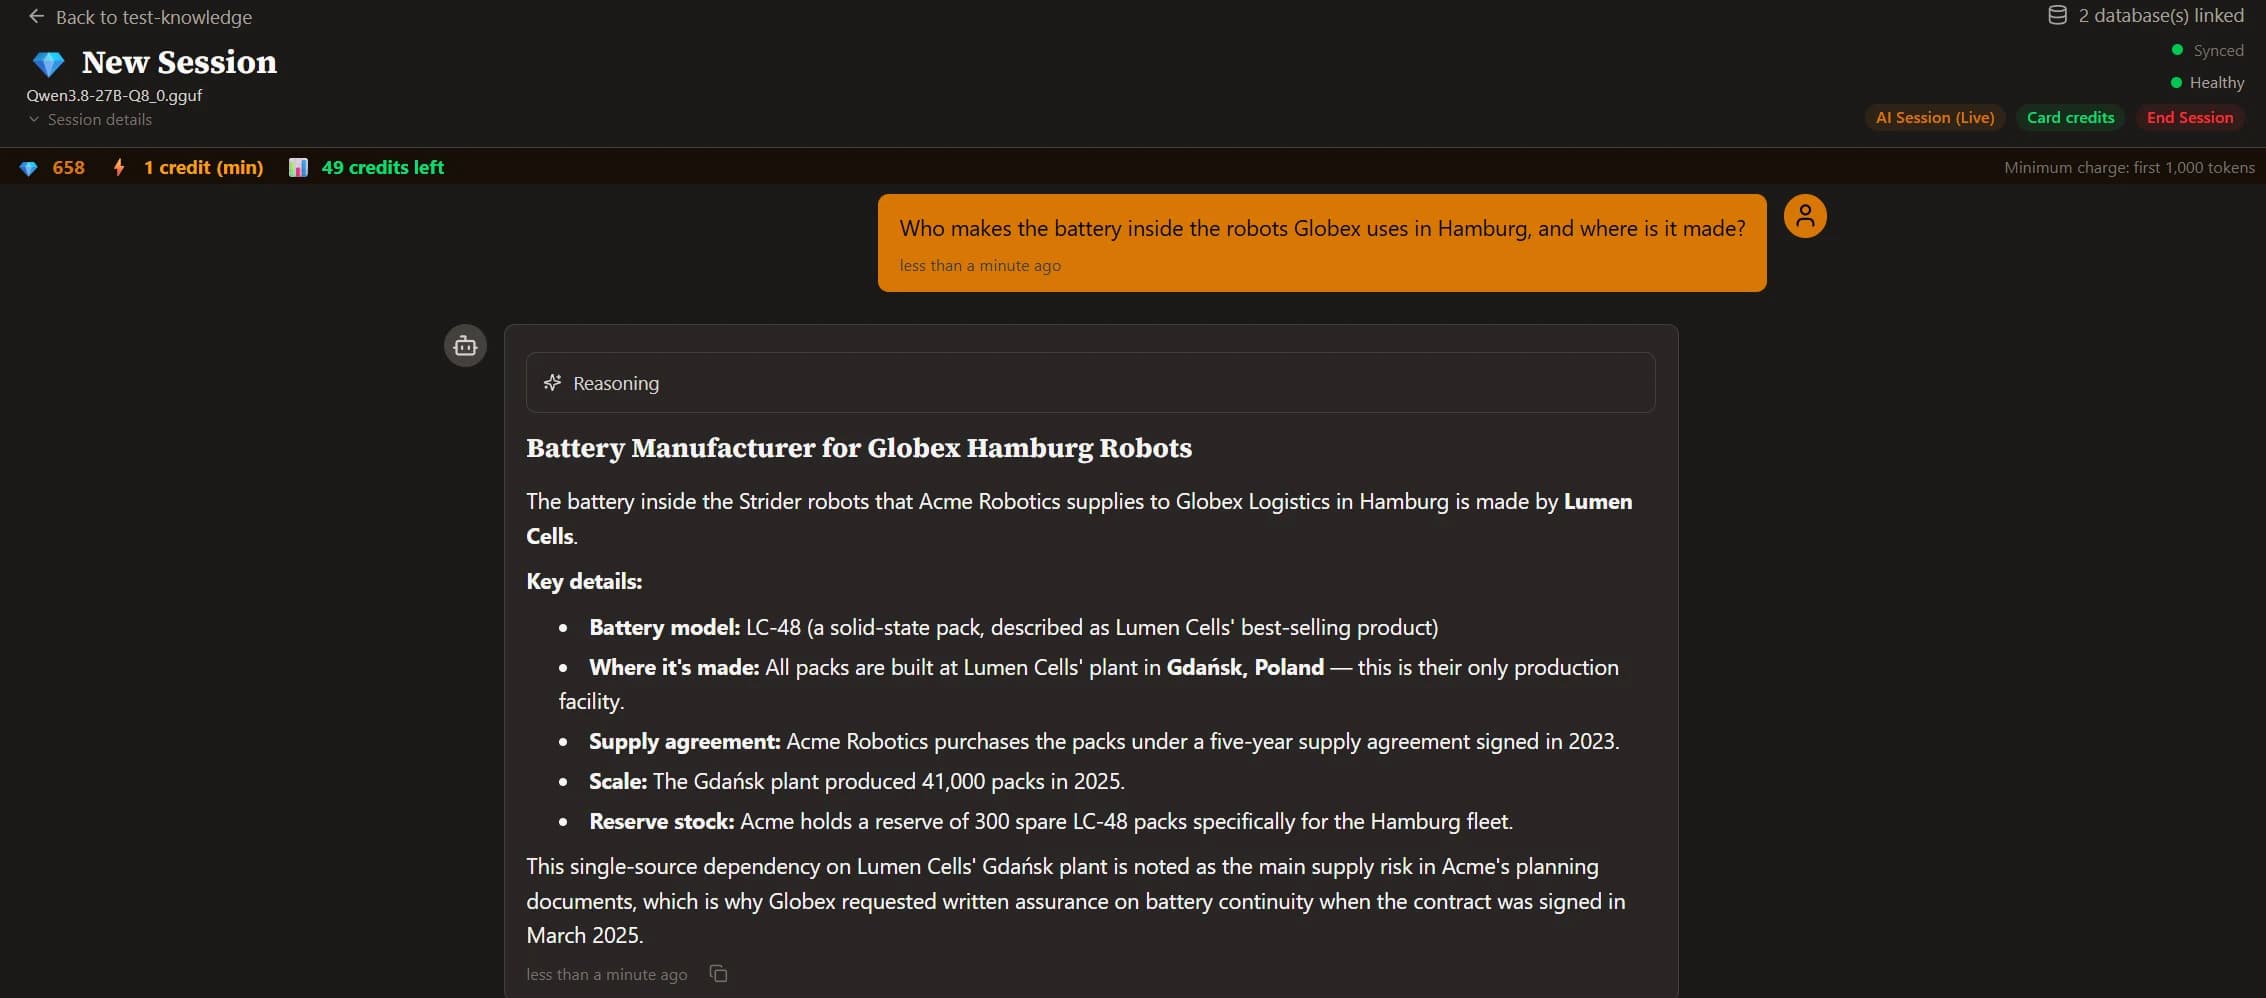Click the bar chart credits icon

[298, 167]
